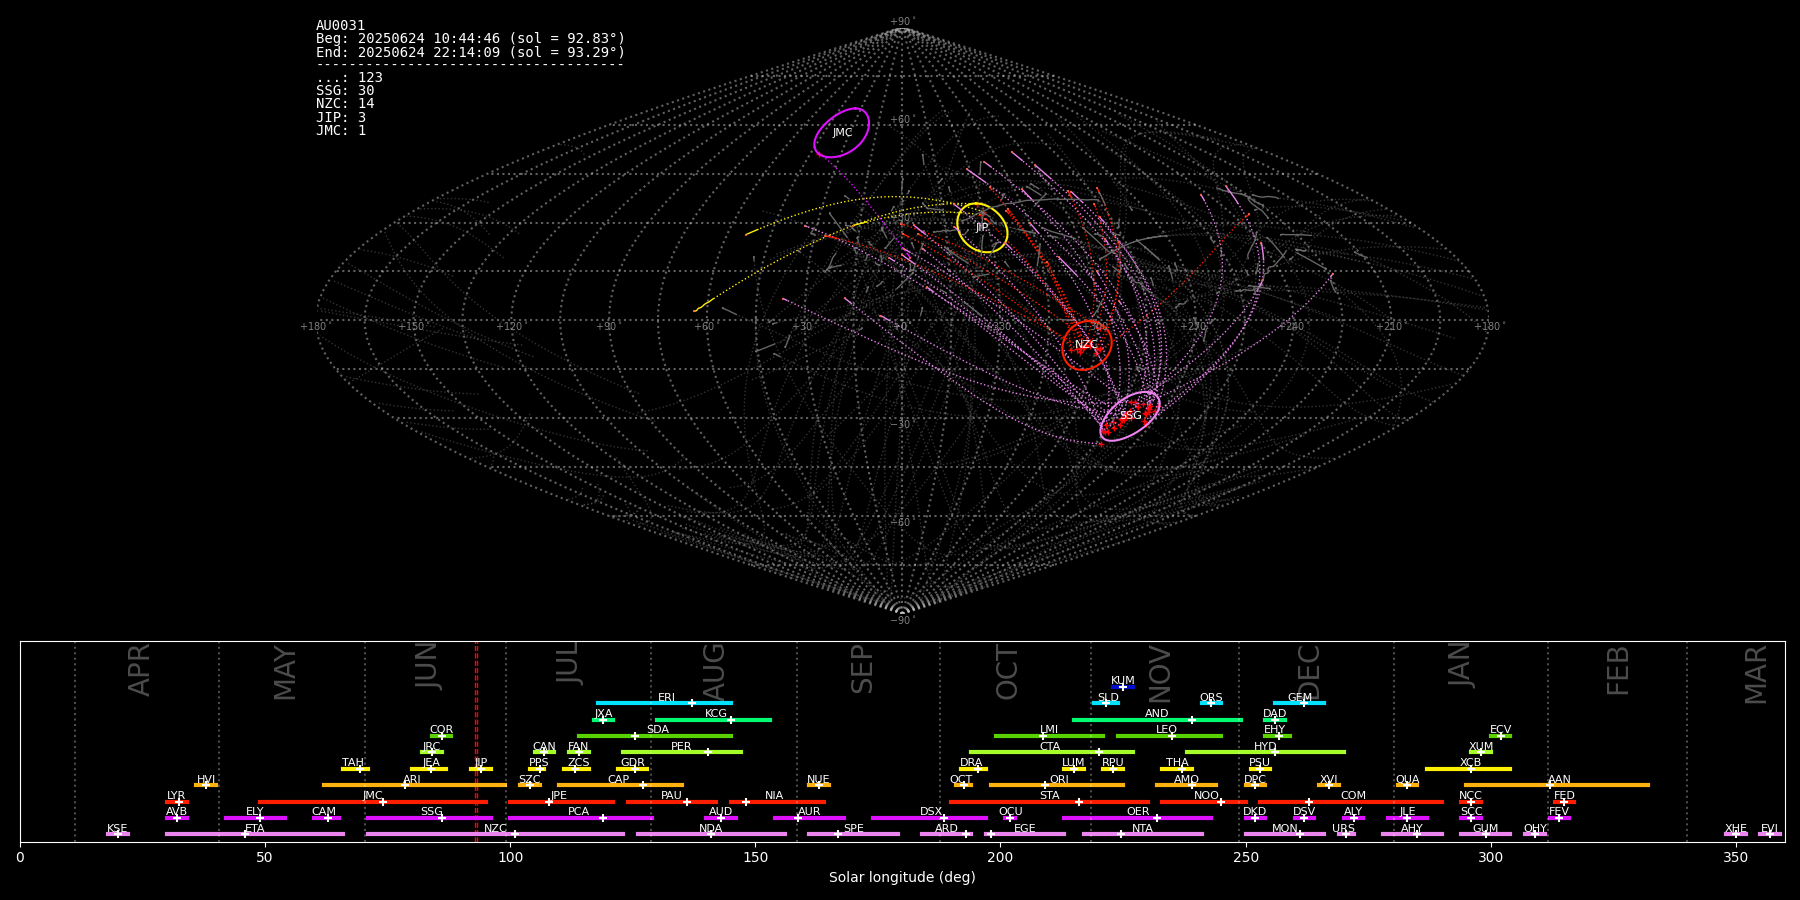Click the 350 tick on solar longitude axis
This screenshot has width=1800, height=900.
(x=1735, y=857)
